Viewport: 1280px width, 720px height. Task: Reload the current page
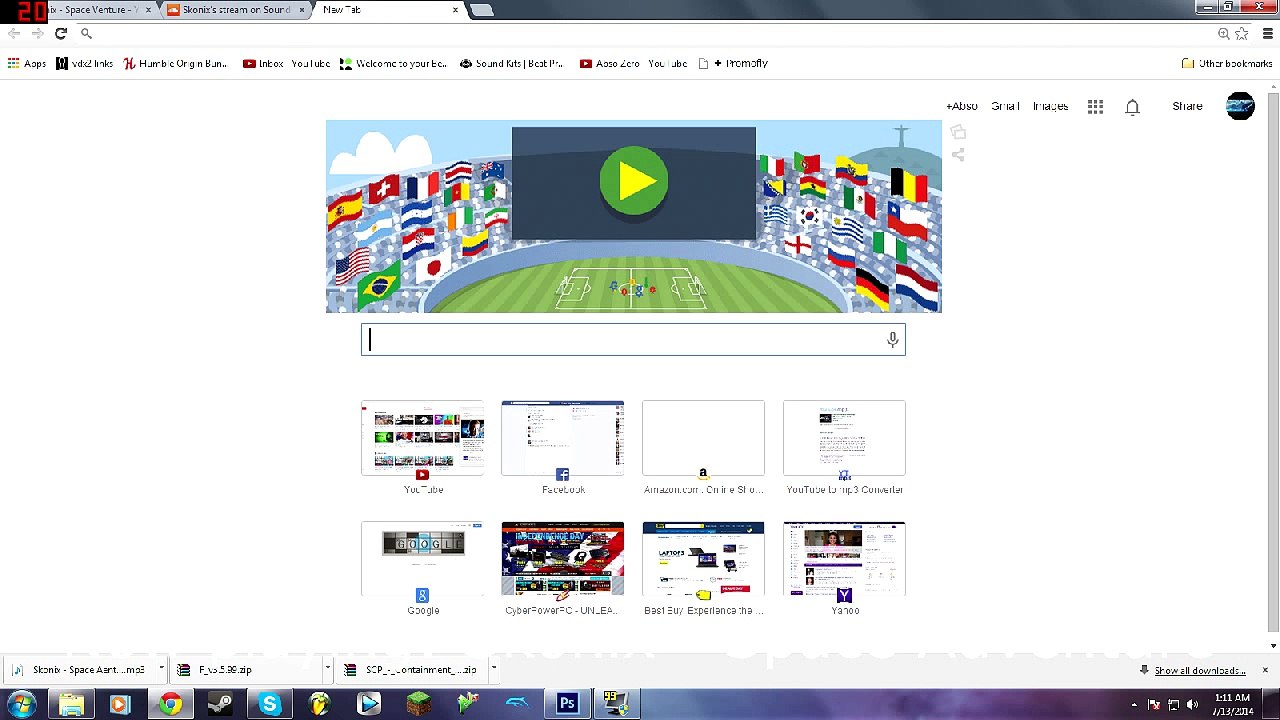click(x=61, y=33)
